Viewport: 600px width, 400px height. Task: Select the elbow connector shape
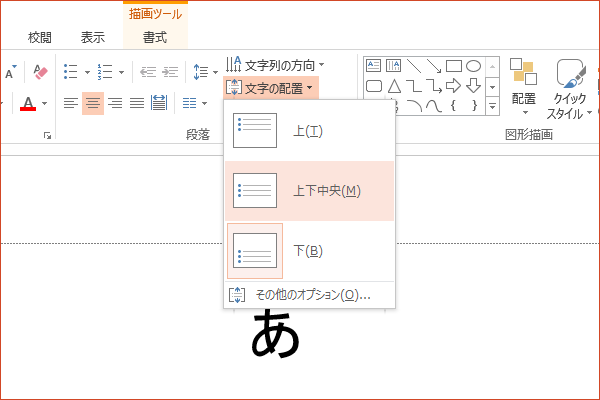[x=414, y=86]
